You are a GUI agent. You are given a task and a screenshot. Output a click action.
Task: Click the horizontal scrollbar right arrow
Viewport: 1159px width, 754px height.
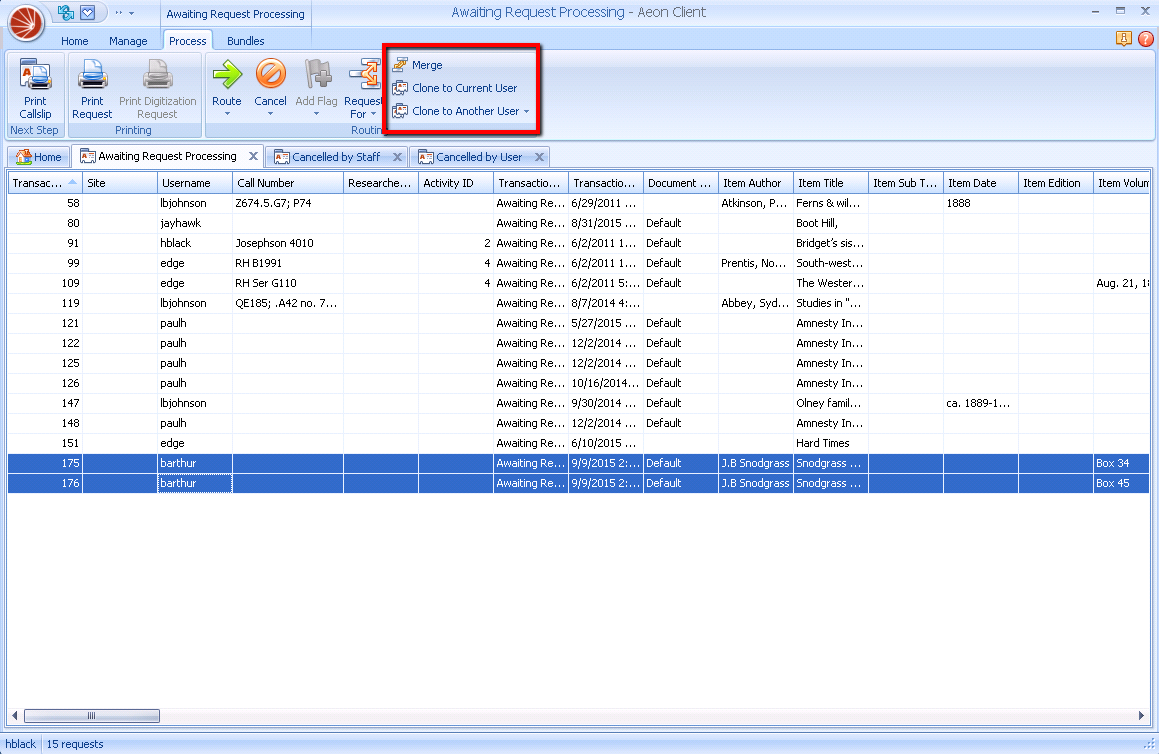[1142, 716]
